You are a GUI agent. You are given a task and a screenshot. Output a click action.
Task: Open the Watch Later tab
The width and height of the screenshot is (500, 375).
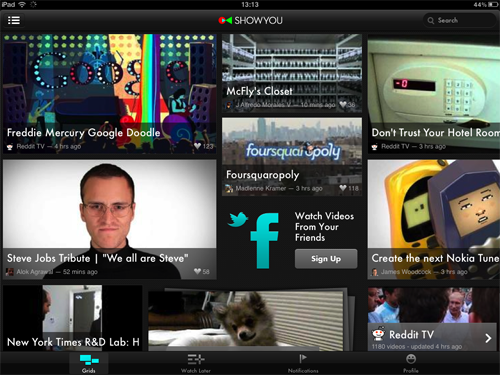(196, 363)
